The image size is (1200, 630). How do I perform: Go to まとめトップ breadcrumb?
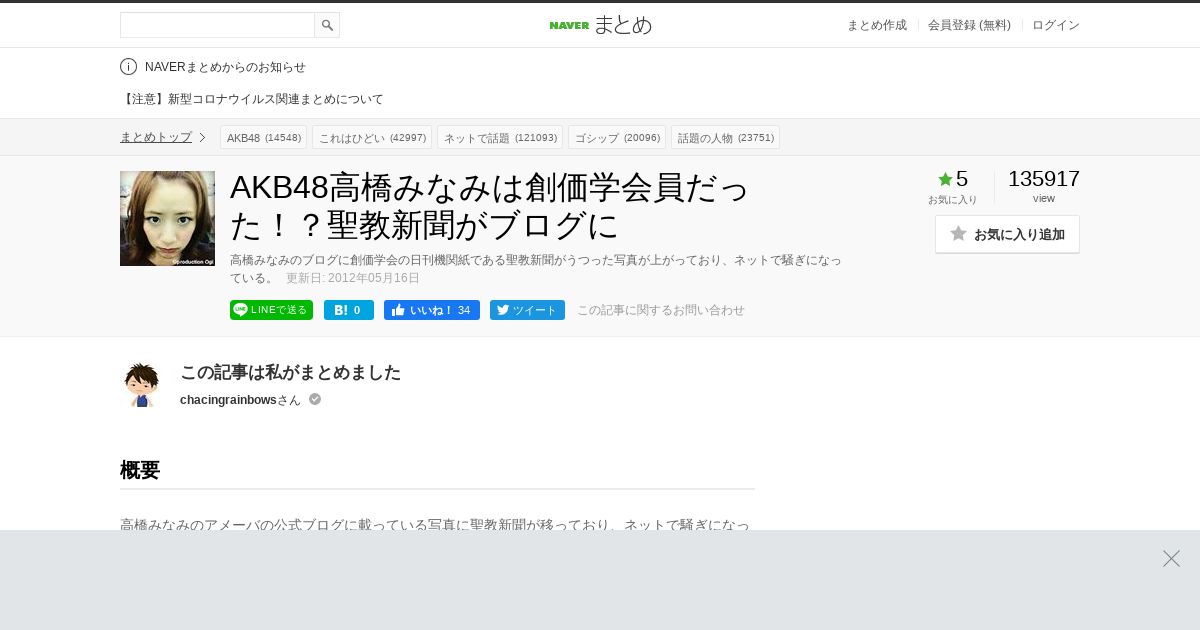pos(156,137)
